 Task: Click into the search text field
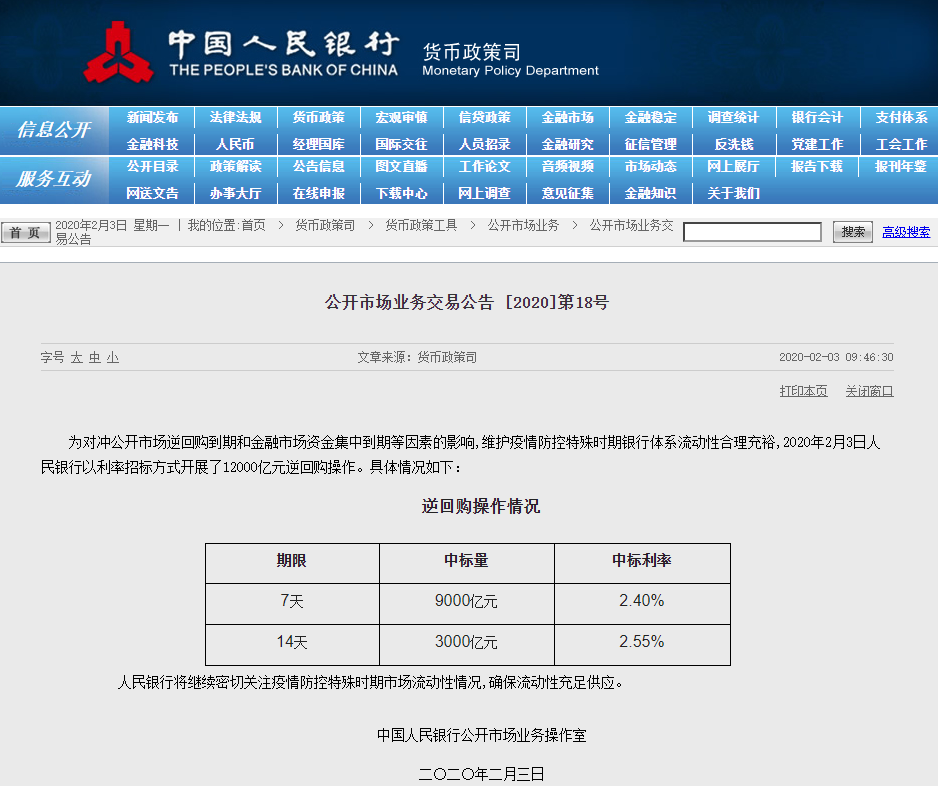coord(751,232)
